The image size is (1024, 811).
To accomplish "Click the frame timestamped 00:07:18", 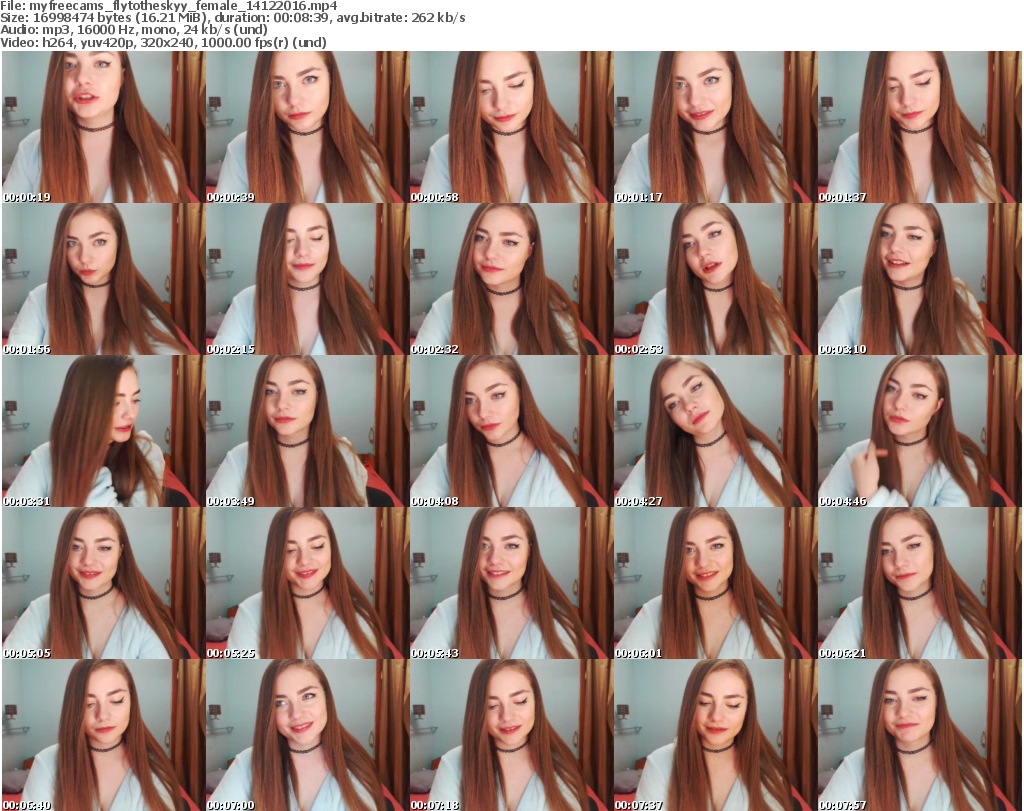I will point(510,735).
